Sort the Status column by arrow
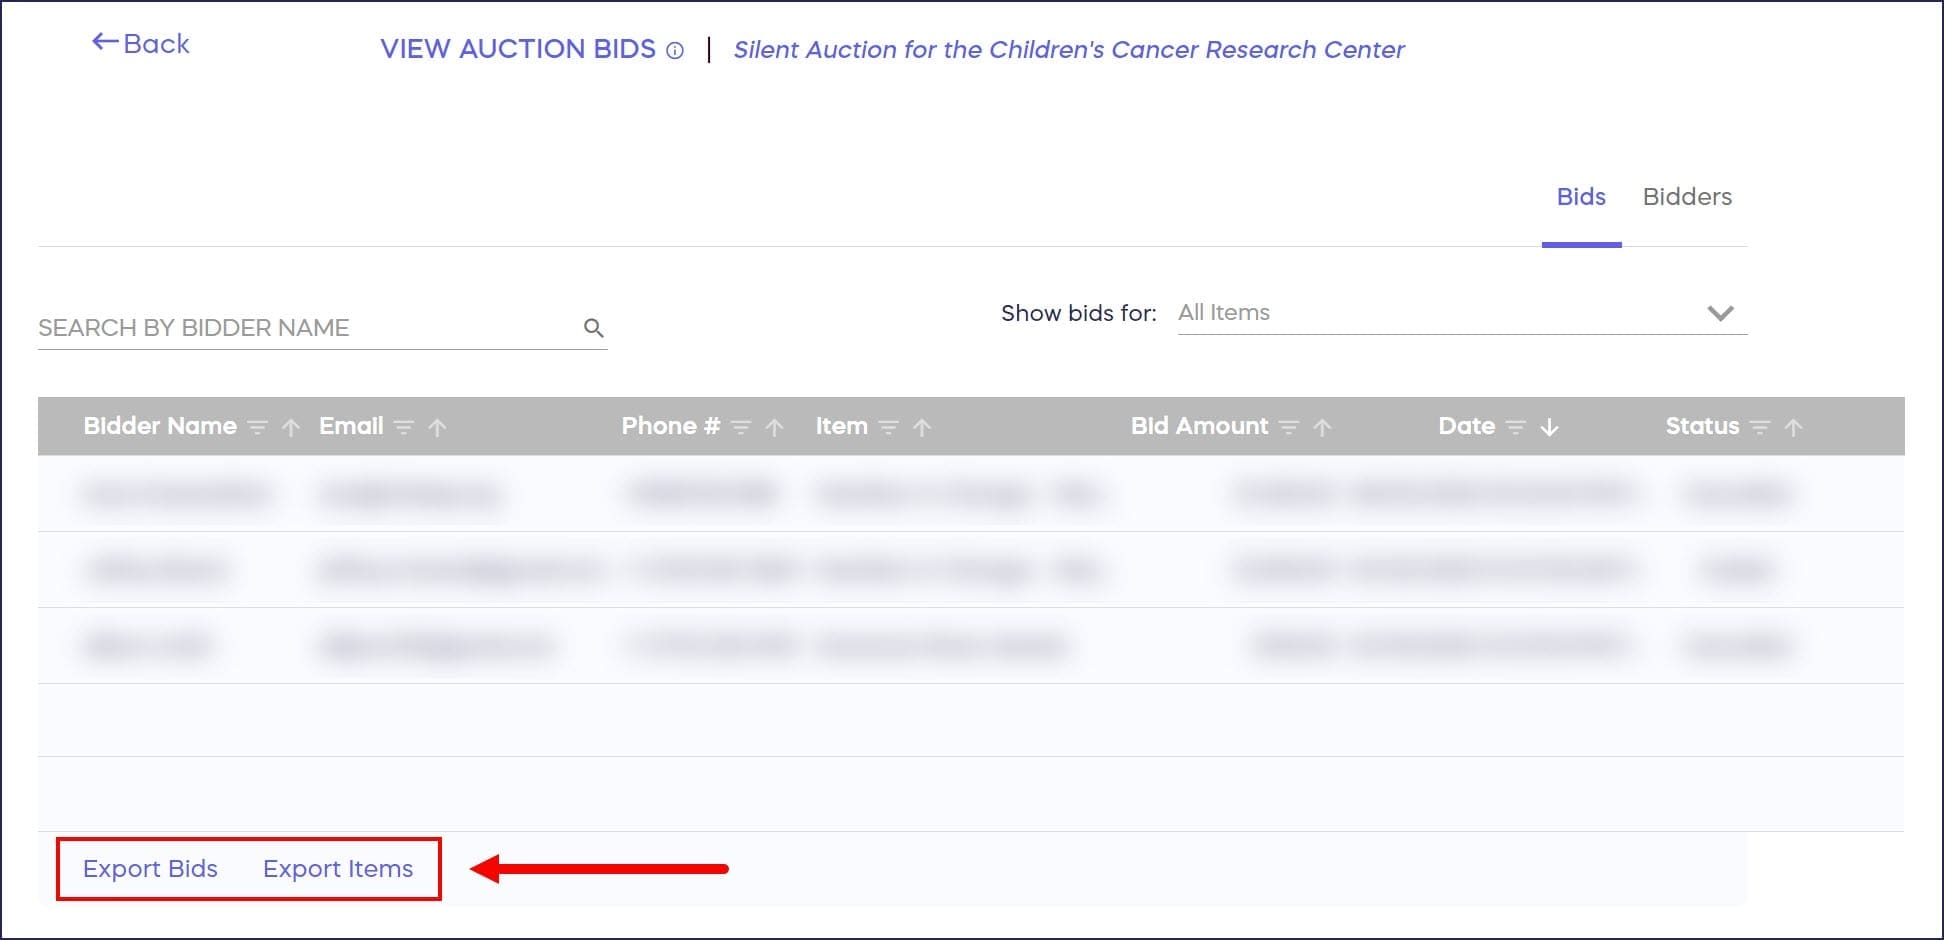 pyautogui.click(x=1794, y=428)
